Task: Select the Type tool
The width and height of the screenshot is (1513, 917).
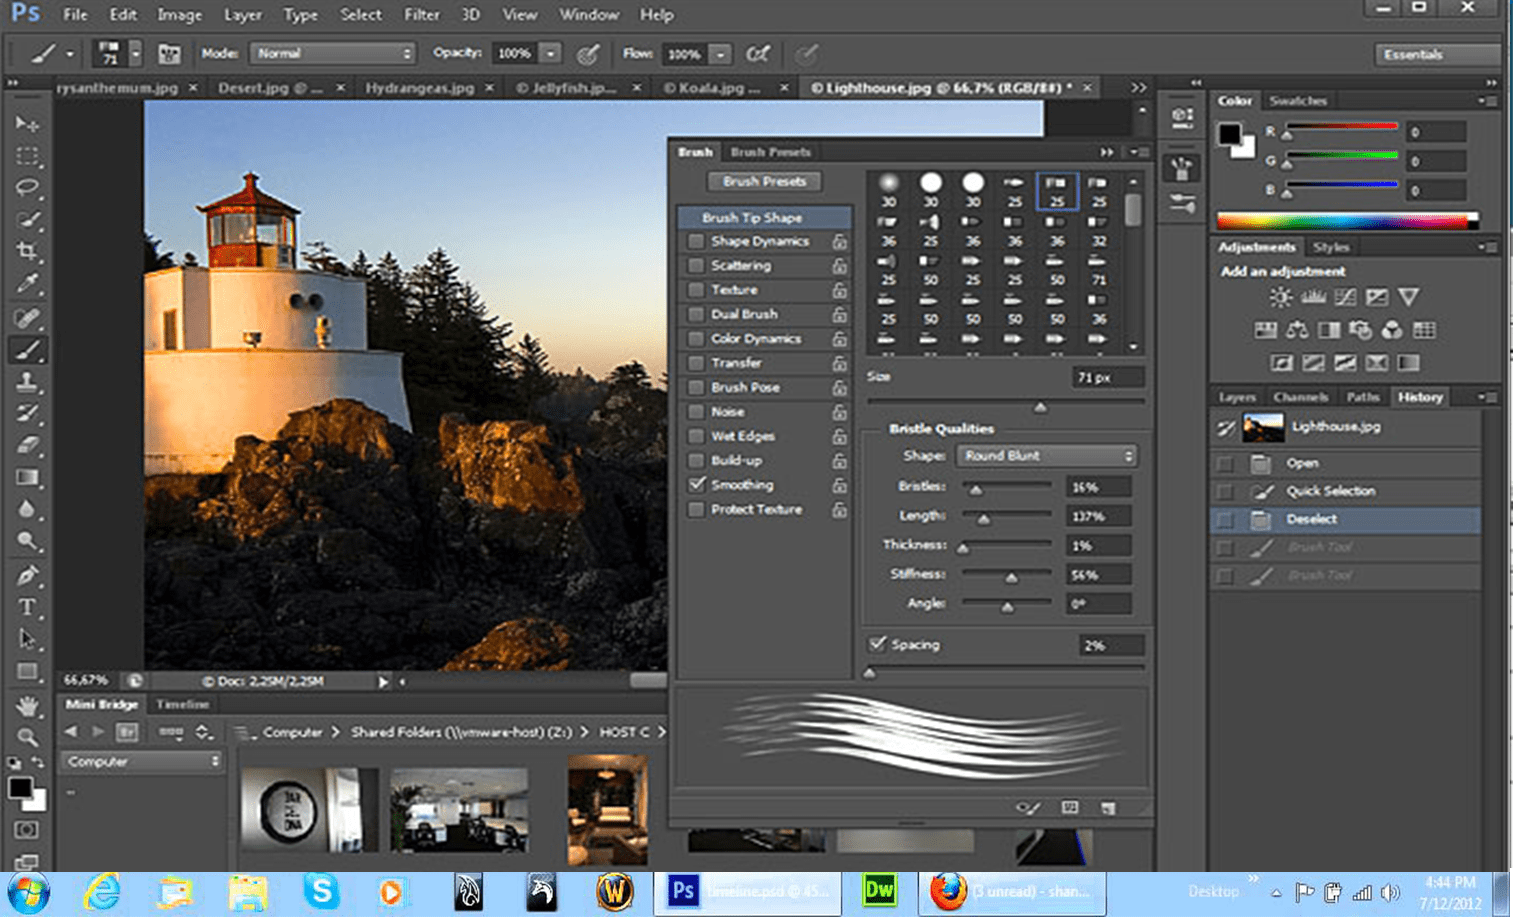Action: (x=27, y=607)
